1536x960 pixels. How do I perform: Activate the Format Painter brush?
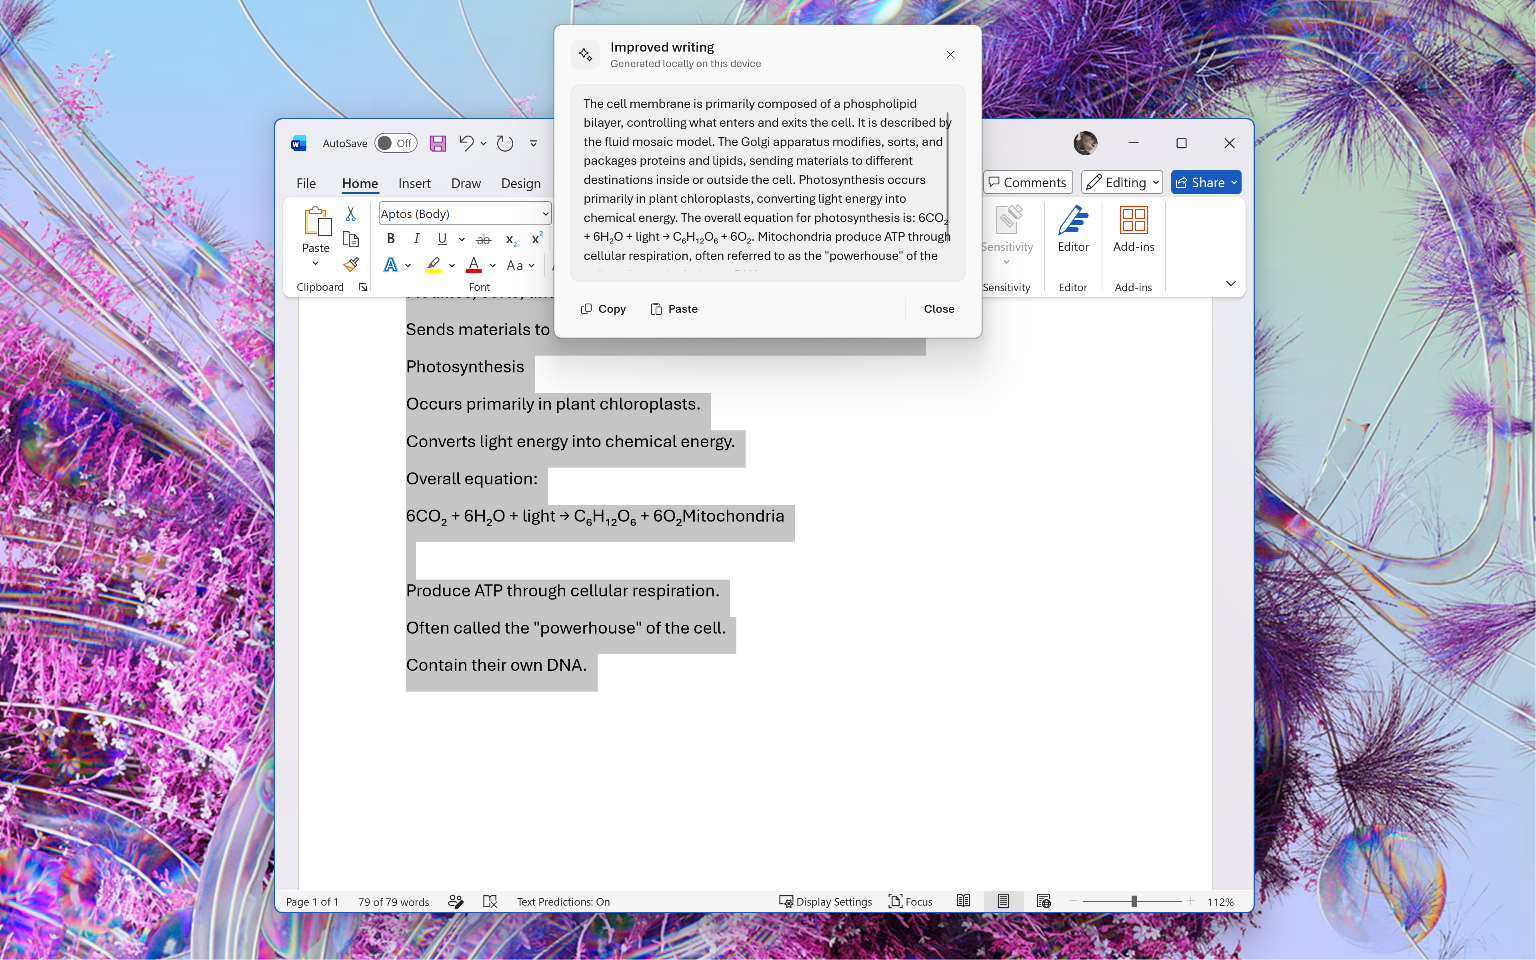click(x=351, y=264)
